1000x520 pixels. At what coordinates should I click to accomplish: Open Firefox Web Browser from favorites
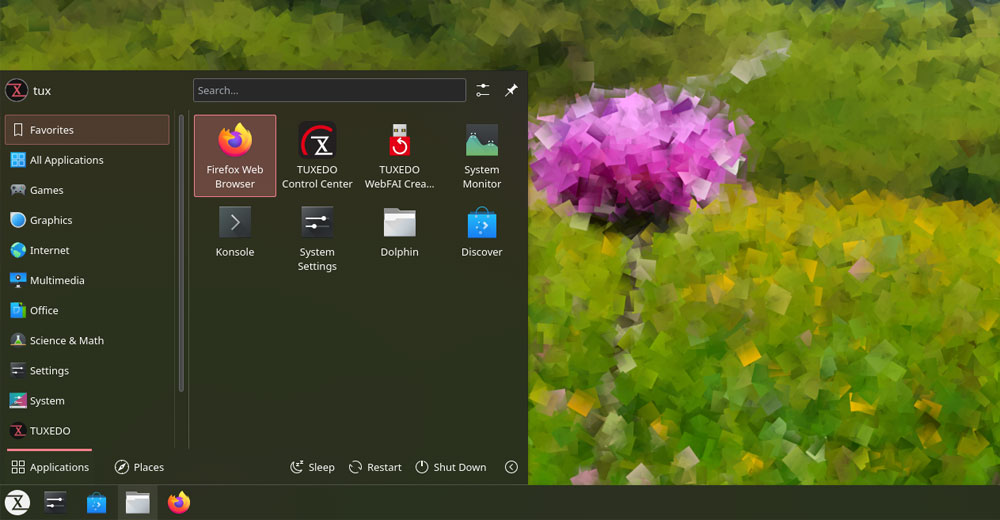[x=235, y=155]
